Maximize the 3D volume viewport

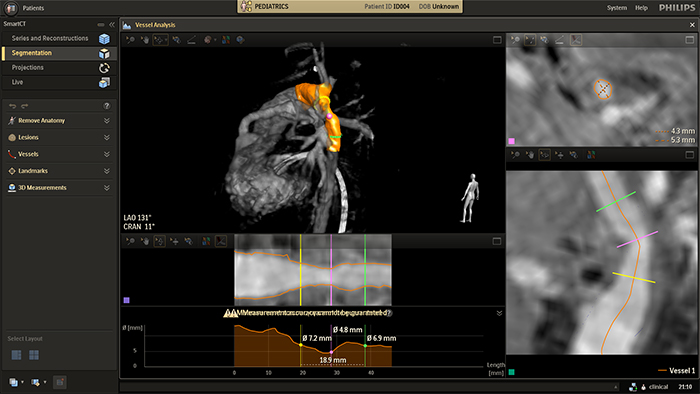[x=497, y=40]
